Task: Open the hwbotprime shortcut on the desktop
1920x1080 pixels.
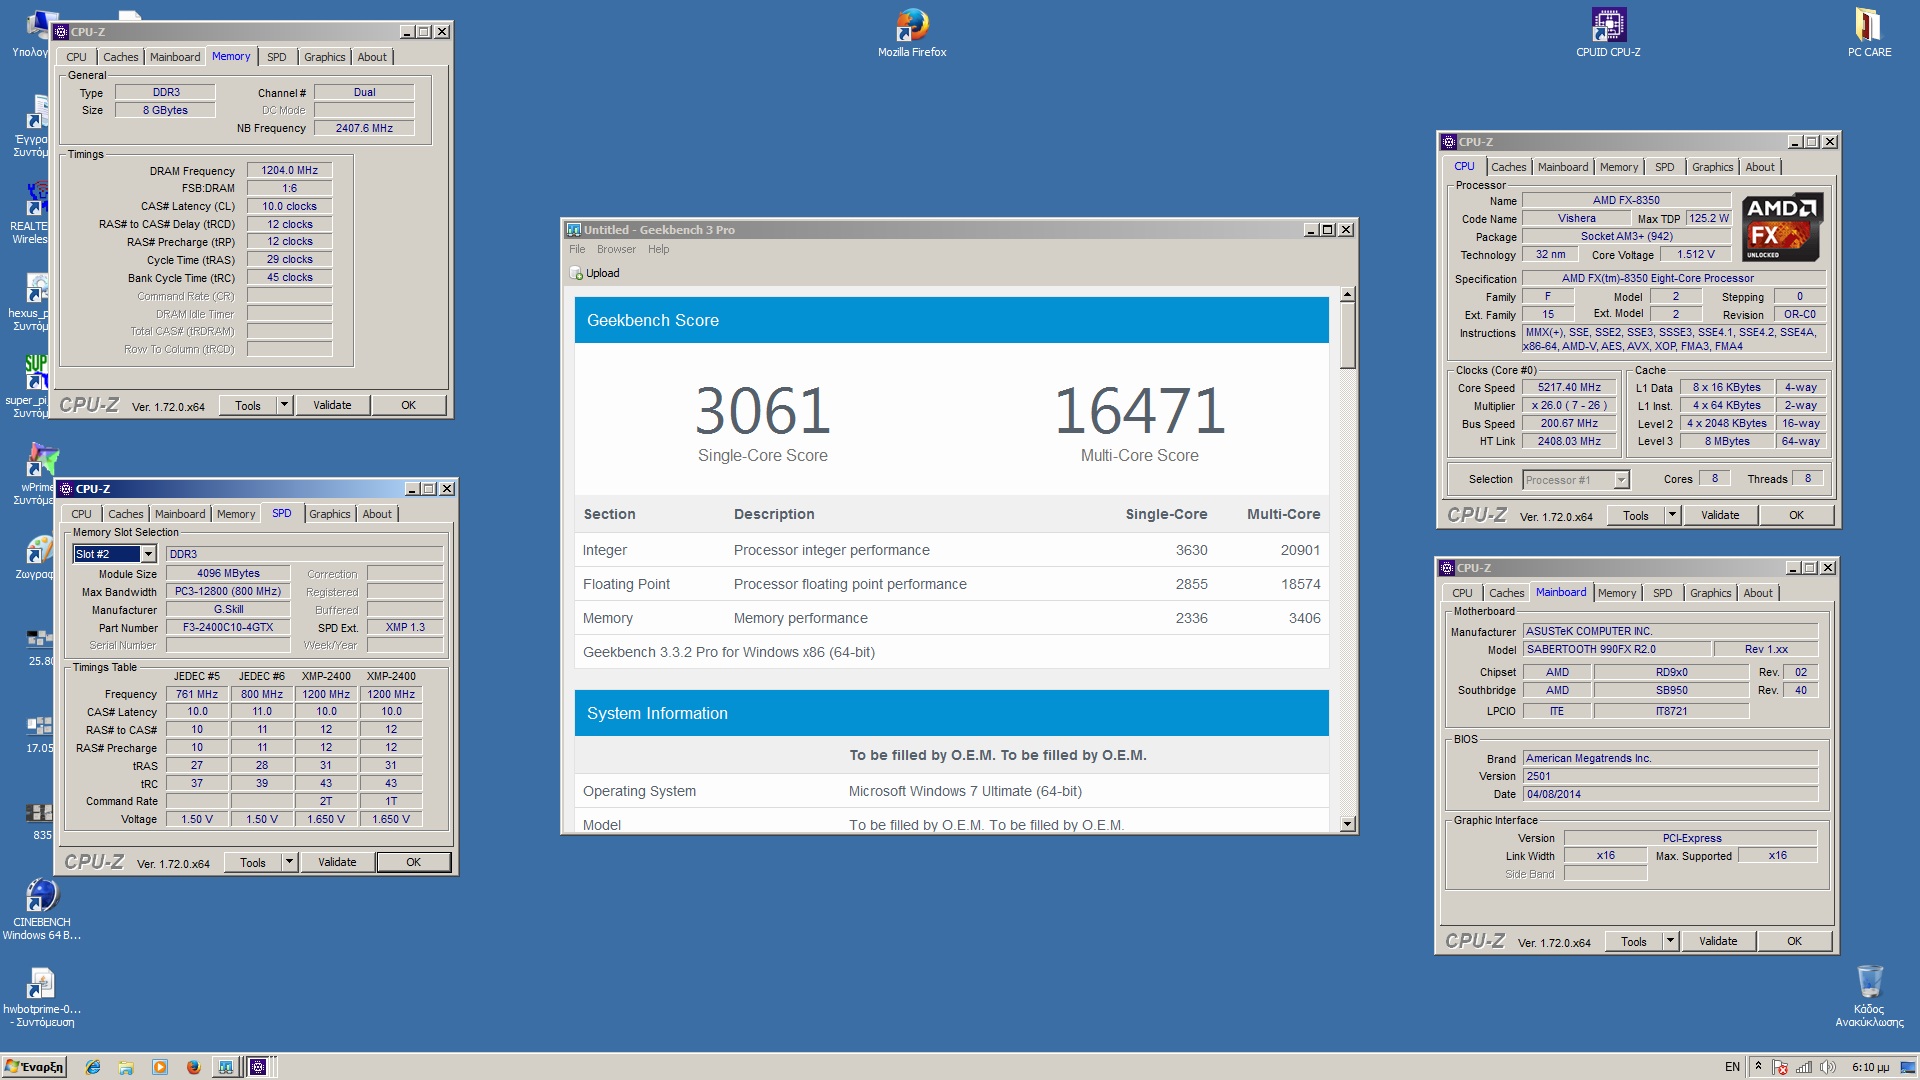Action: click(41, 996)
